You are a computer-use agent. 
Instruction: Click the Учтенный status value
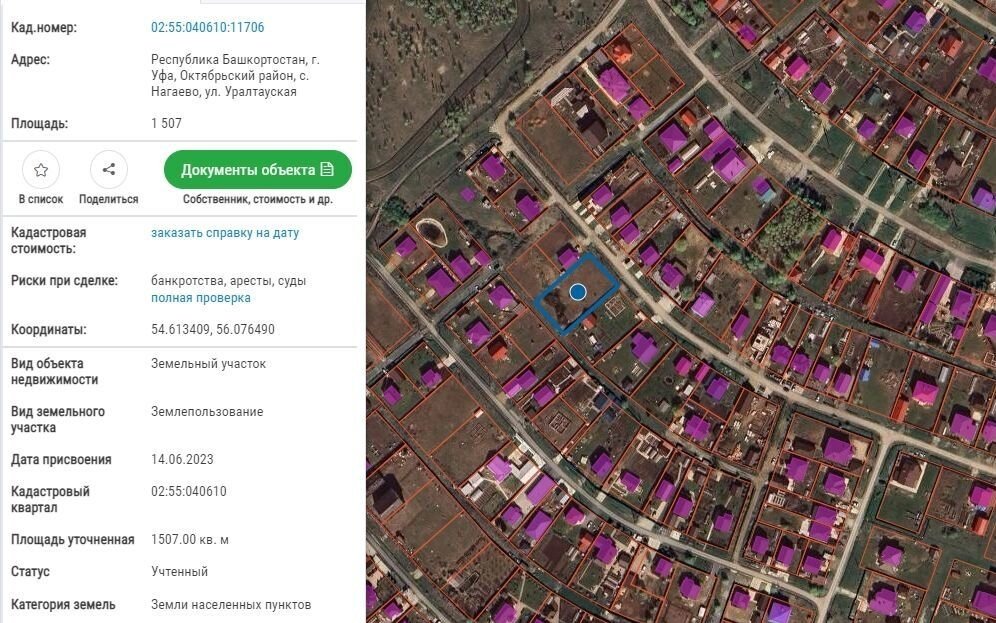[x=180, y=572]
